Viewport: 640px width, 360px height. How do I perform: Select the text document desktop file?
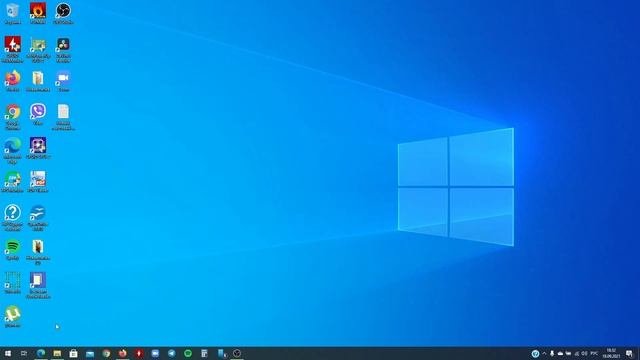tap(63, 116)
